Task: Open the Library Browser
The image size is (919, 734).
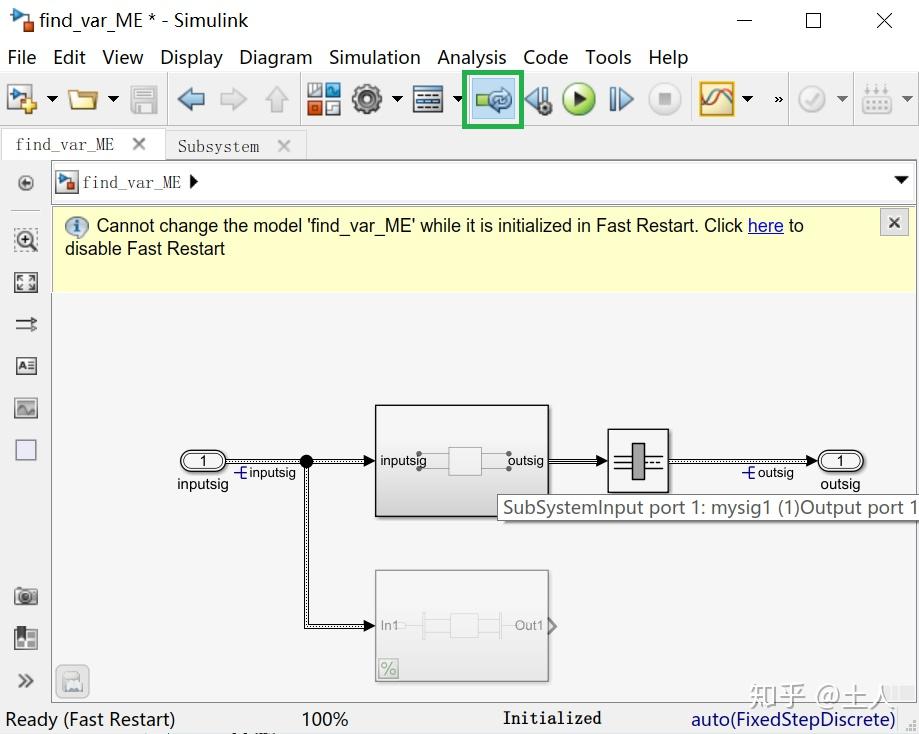Action: (323, 99)
